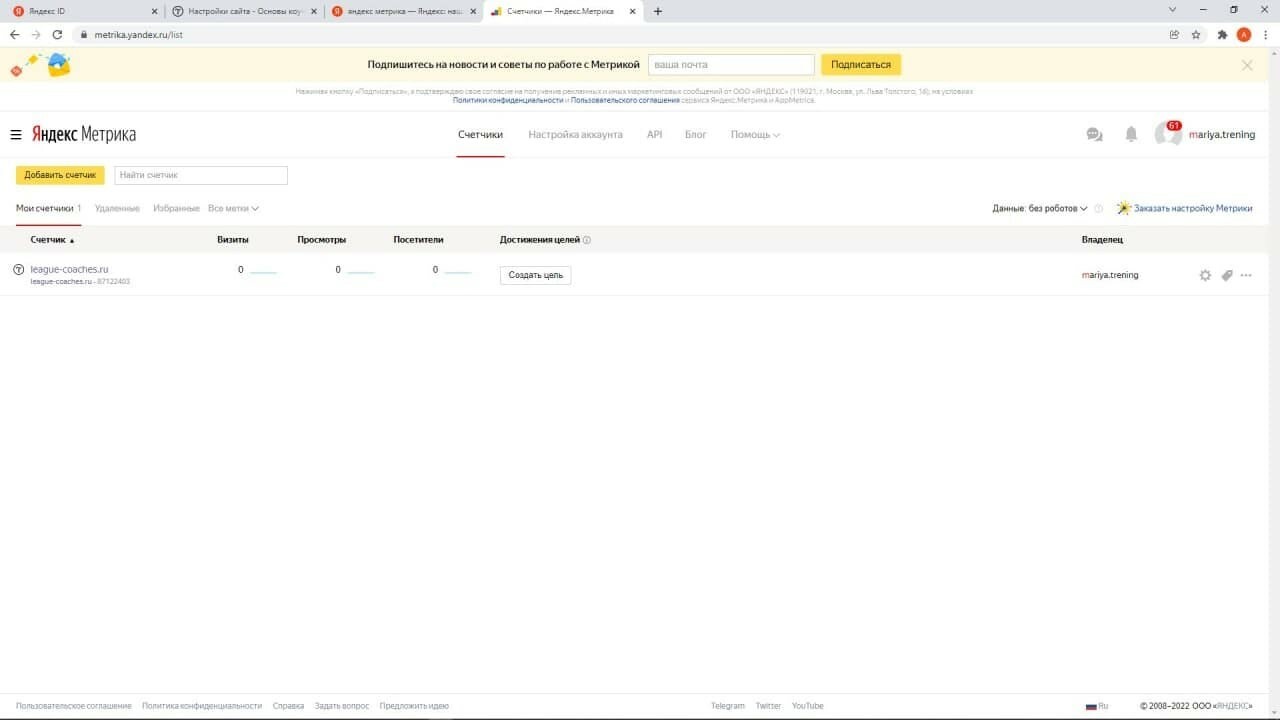1280x720 pixels.
Task: Open the Справка footer link
Action: [288, 706]
